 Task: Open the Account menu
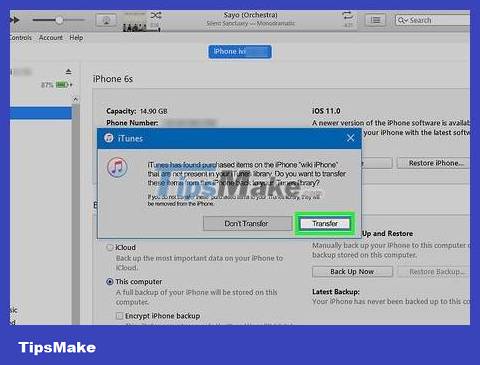51,38
